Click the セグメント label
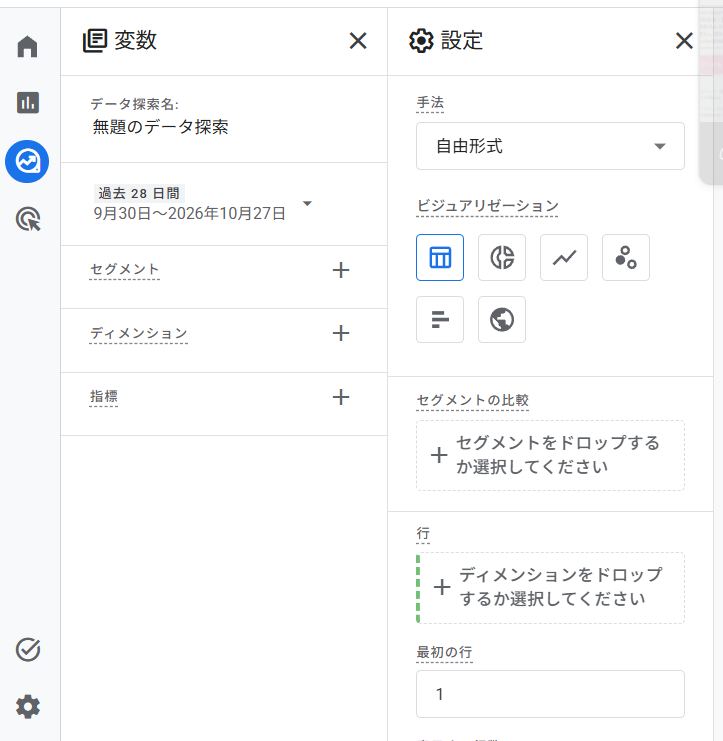This screenshot has height=741, width=723. 124,269
